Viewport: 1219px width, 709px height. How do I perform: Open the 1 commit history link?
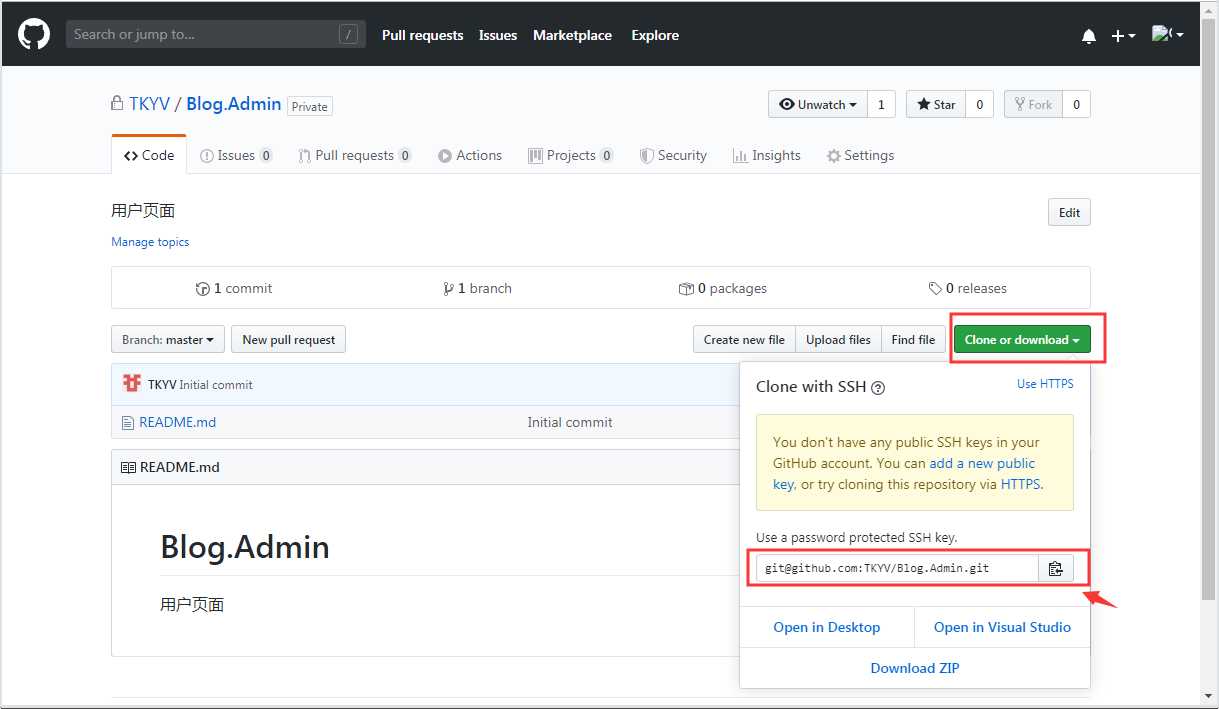click(234, 288)
